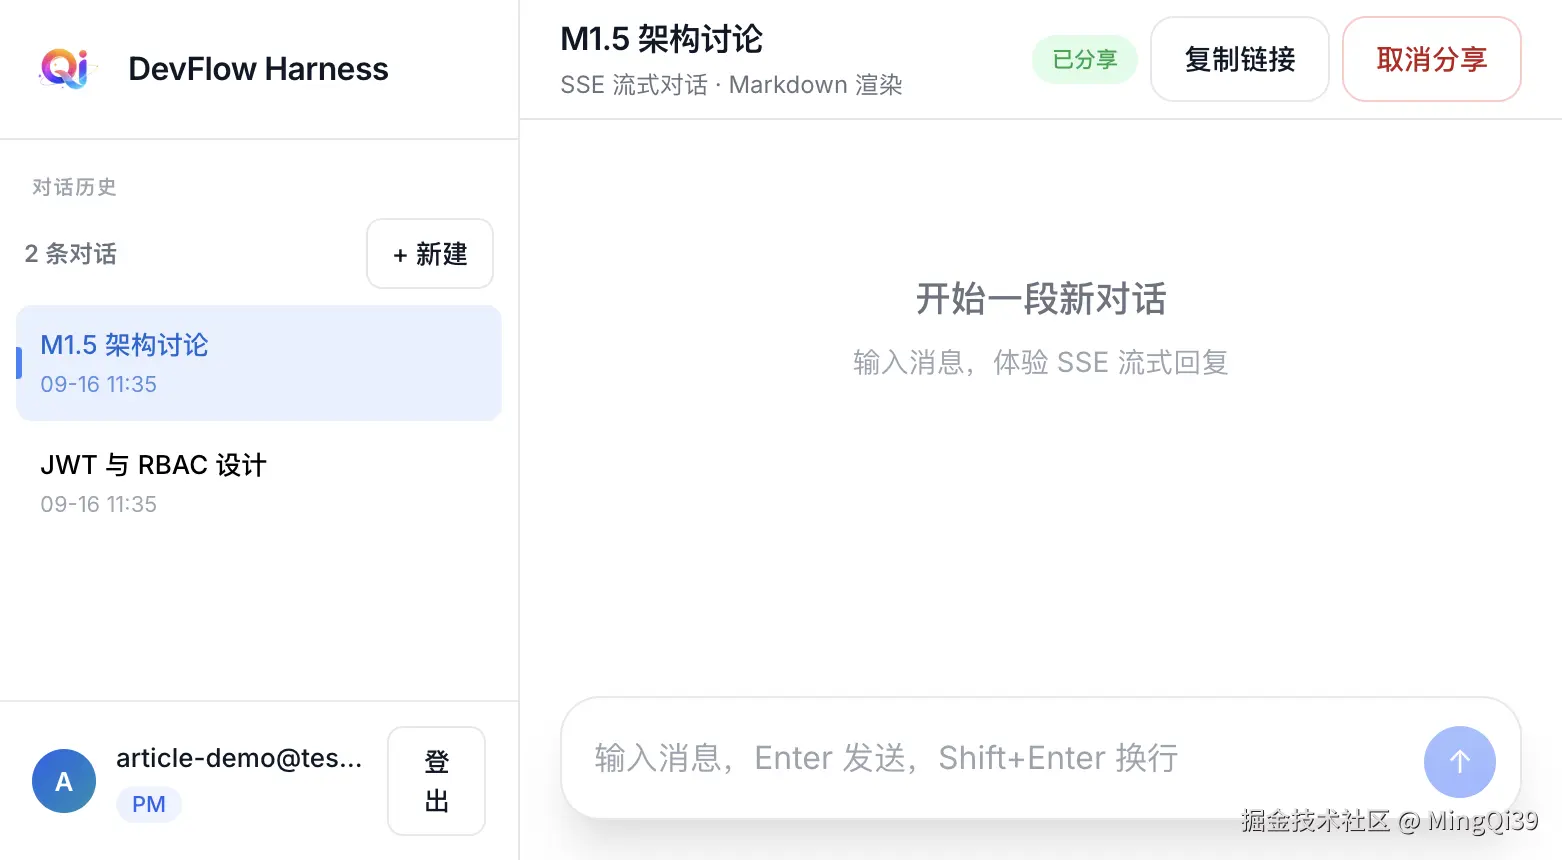
Task: Cancel sharing with 取消分享 button
Action: pyautogui.click(x=1431, y=59)
